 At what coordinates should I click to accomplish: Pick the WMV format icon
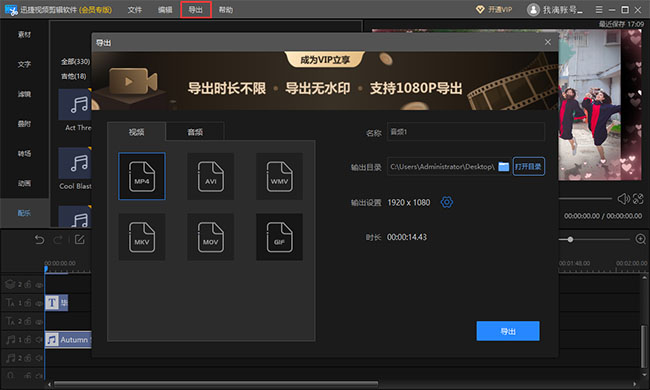coord(279,176)
